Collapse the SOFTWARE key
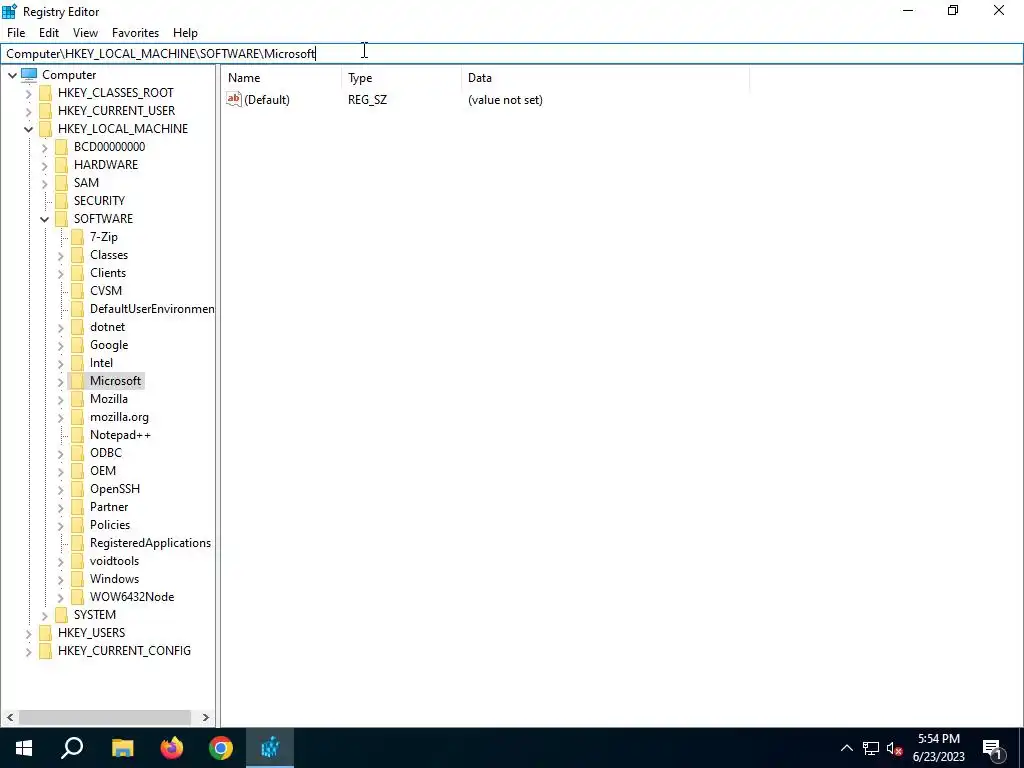The width and height of the screenshot is (1024, 768). click(44, 219)
